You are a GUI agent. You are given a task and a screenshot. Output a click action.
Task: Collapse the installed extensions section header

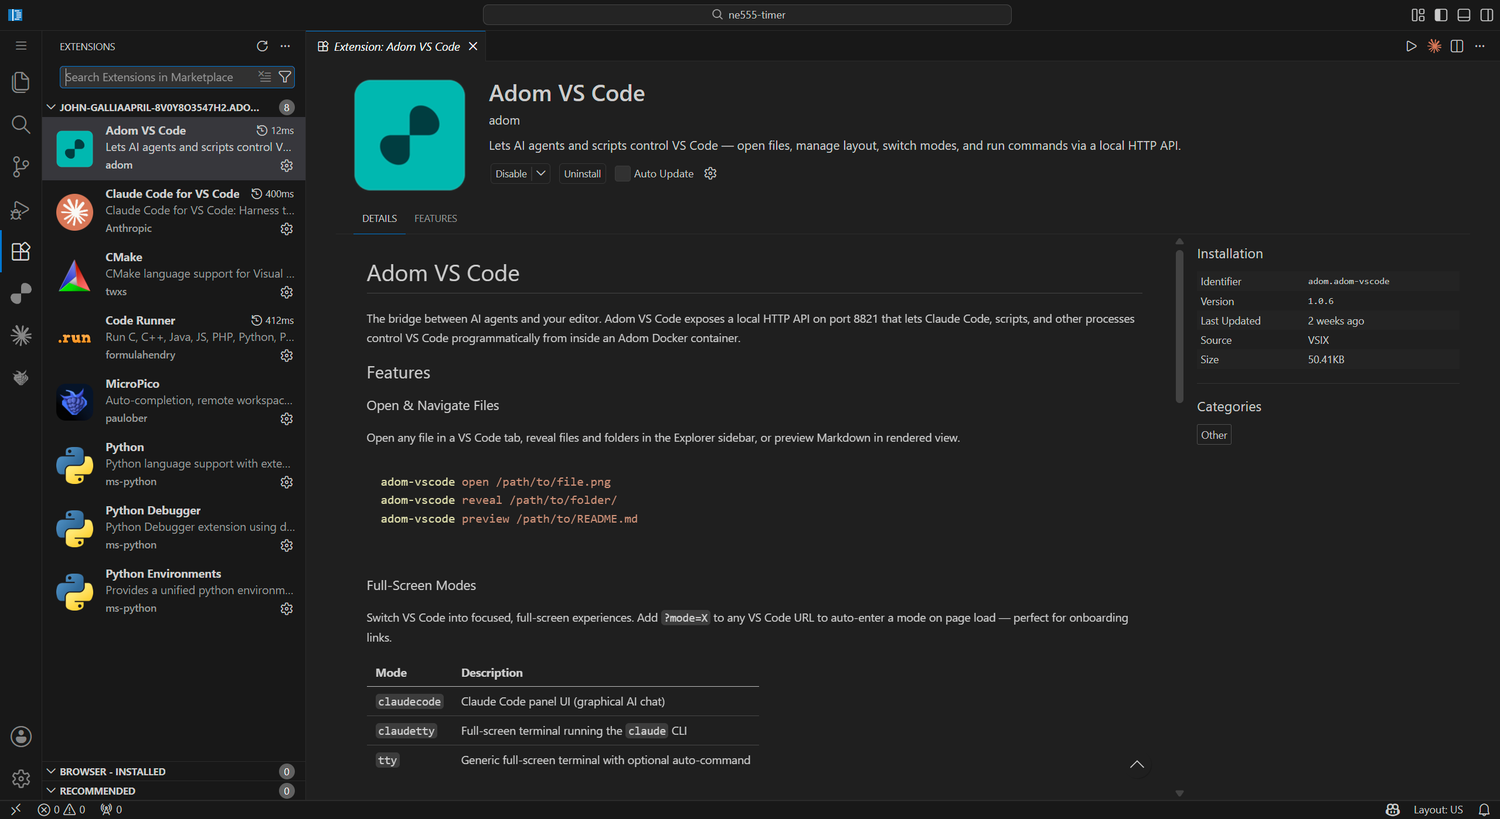click(x=173, y=107)
